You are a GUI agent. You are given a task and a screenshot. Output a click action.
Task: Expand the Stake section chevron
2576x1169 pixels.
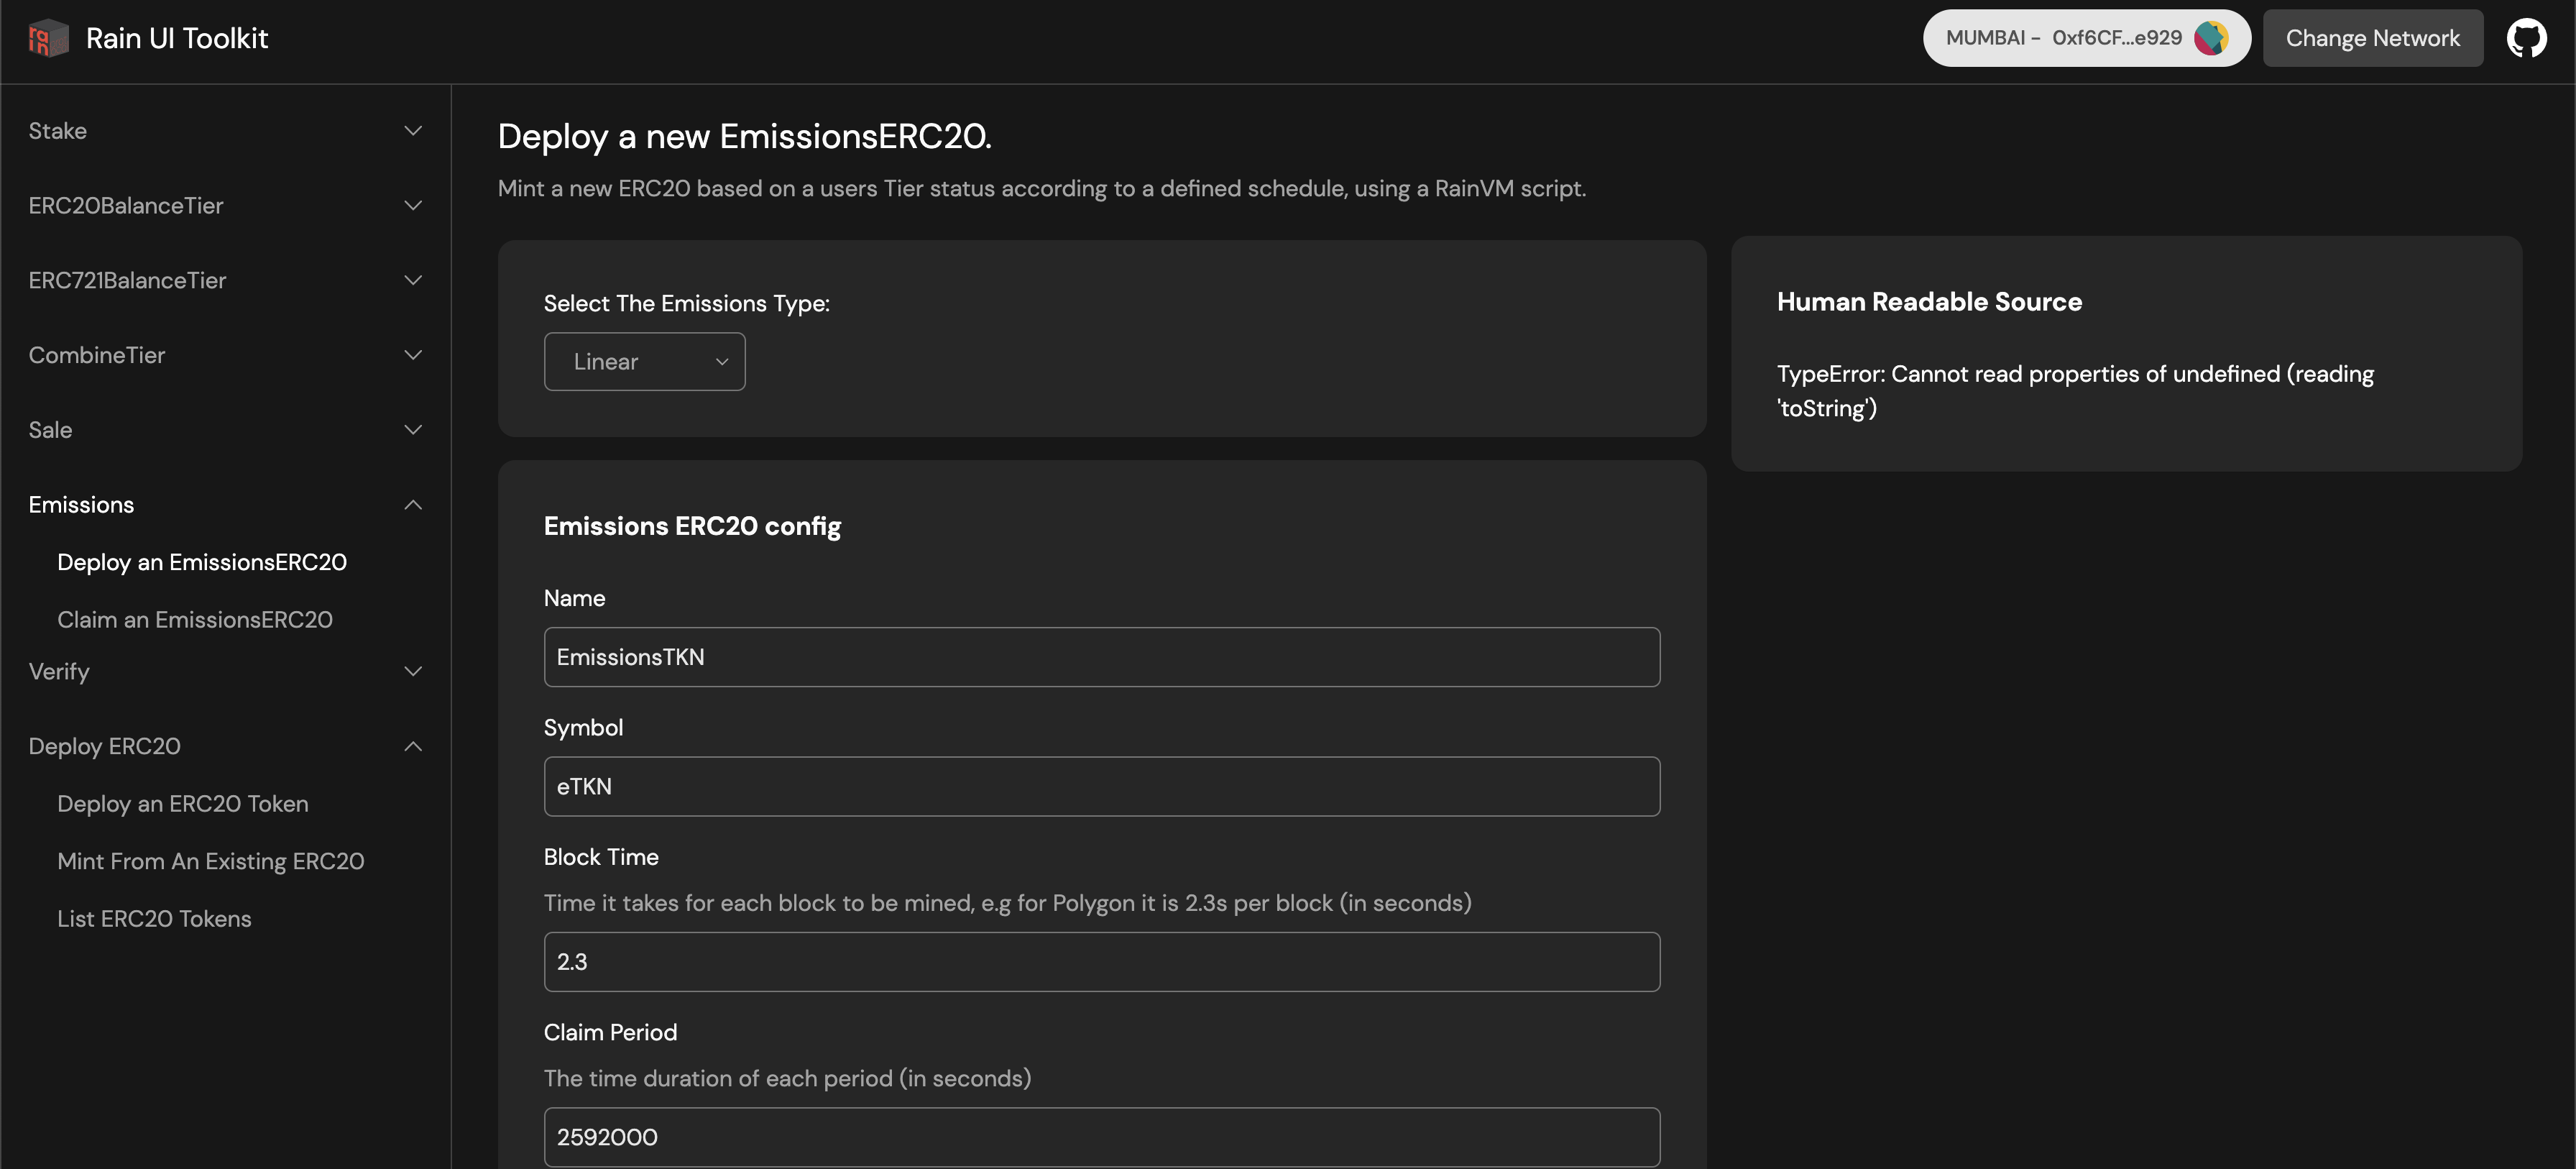coord(413,131)
